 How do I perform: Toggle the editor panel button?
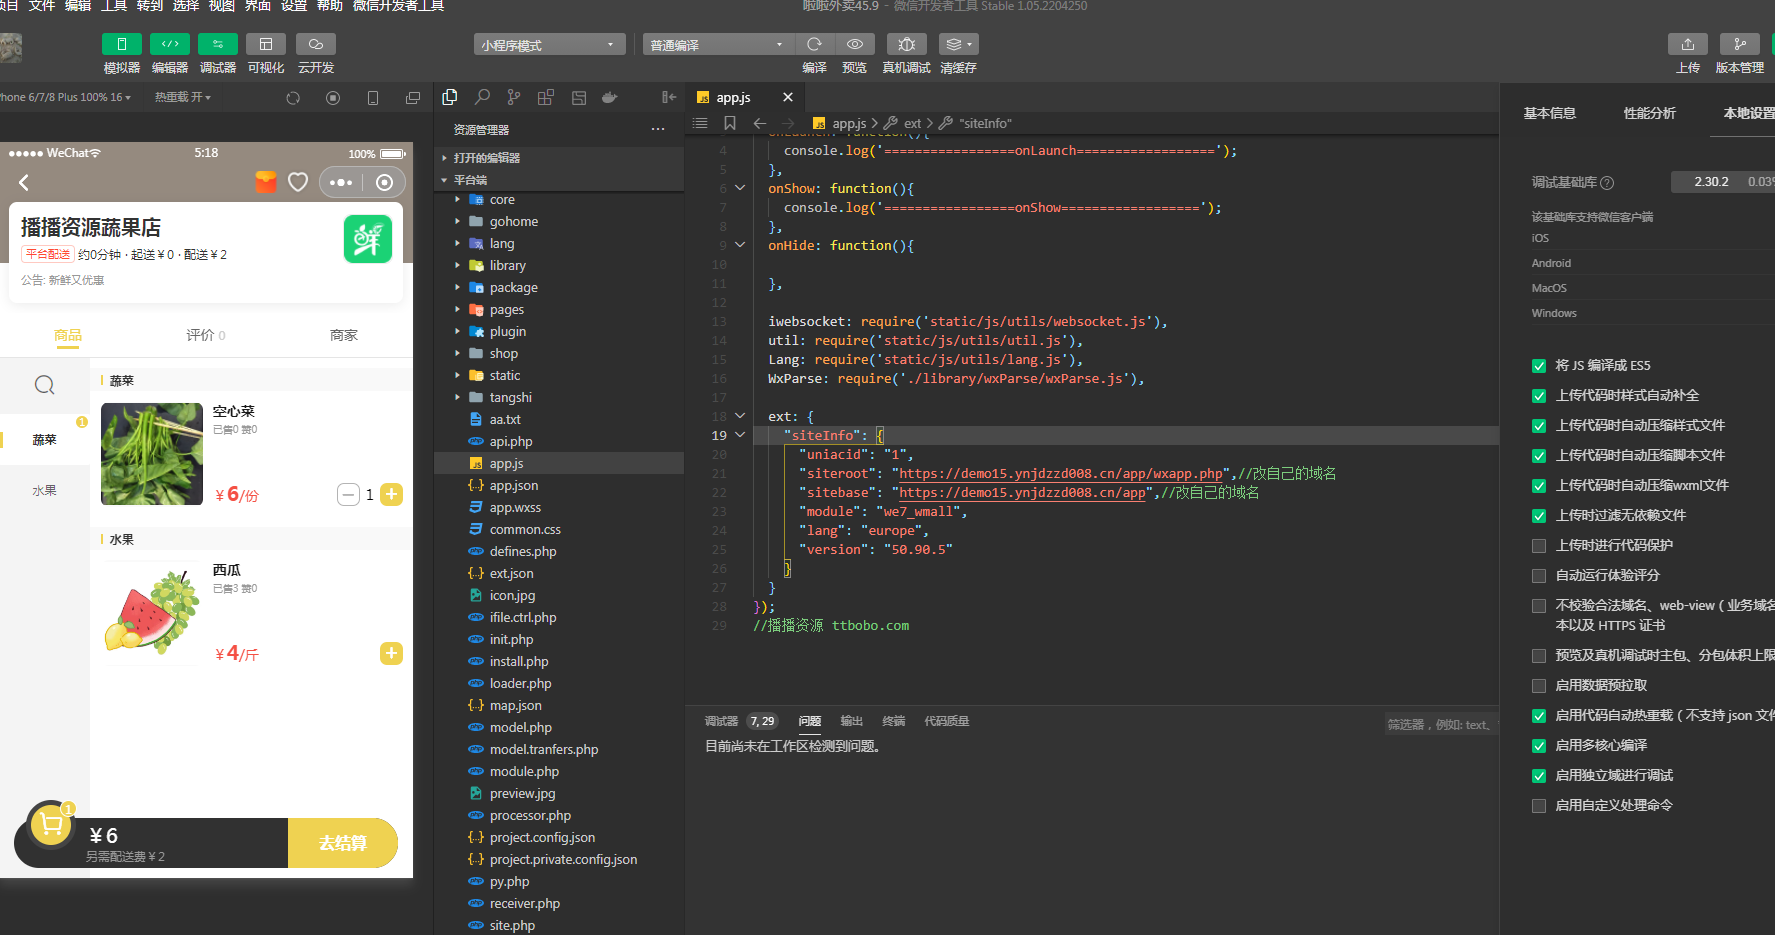point(170,44)
